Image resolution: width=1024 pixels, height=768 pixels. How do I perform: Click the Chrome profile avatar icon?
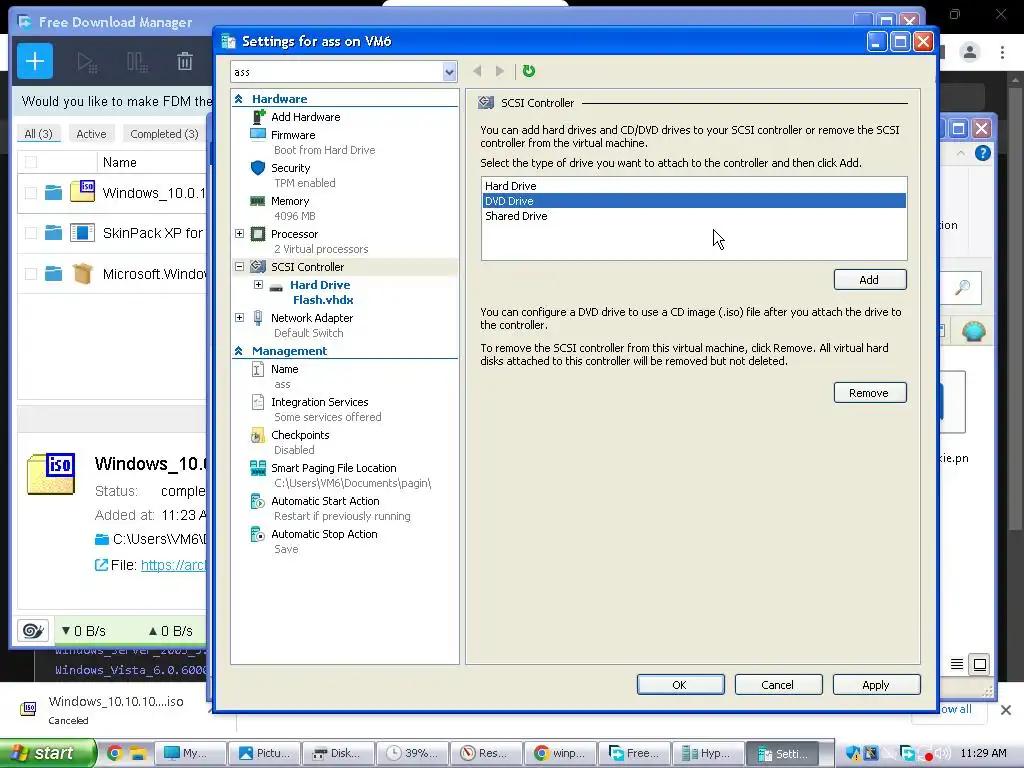[x=970, y=52]
